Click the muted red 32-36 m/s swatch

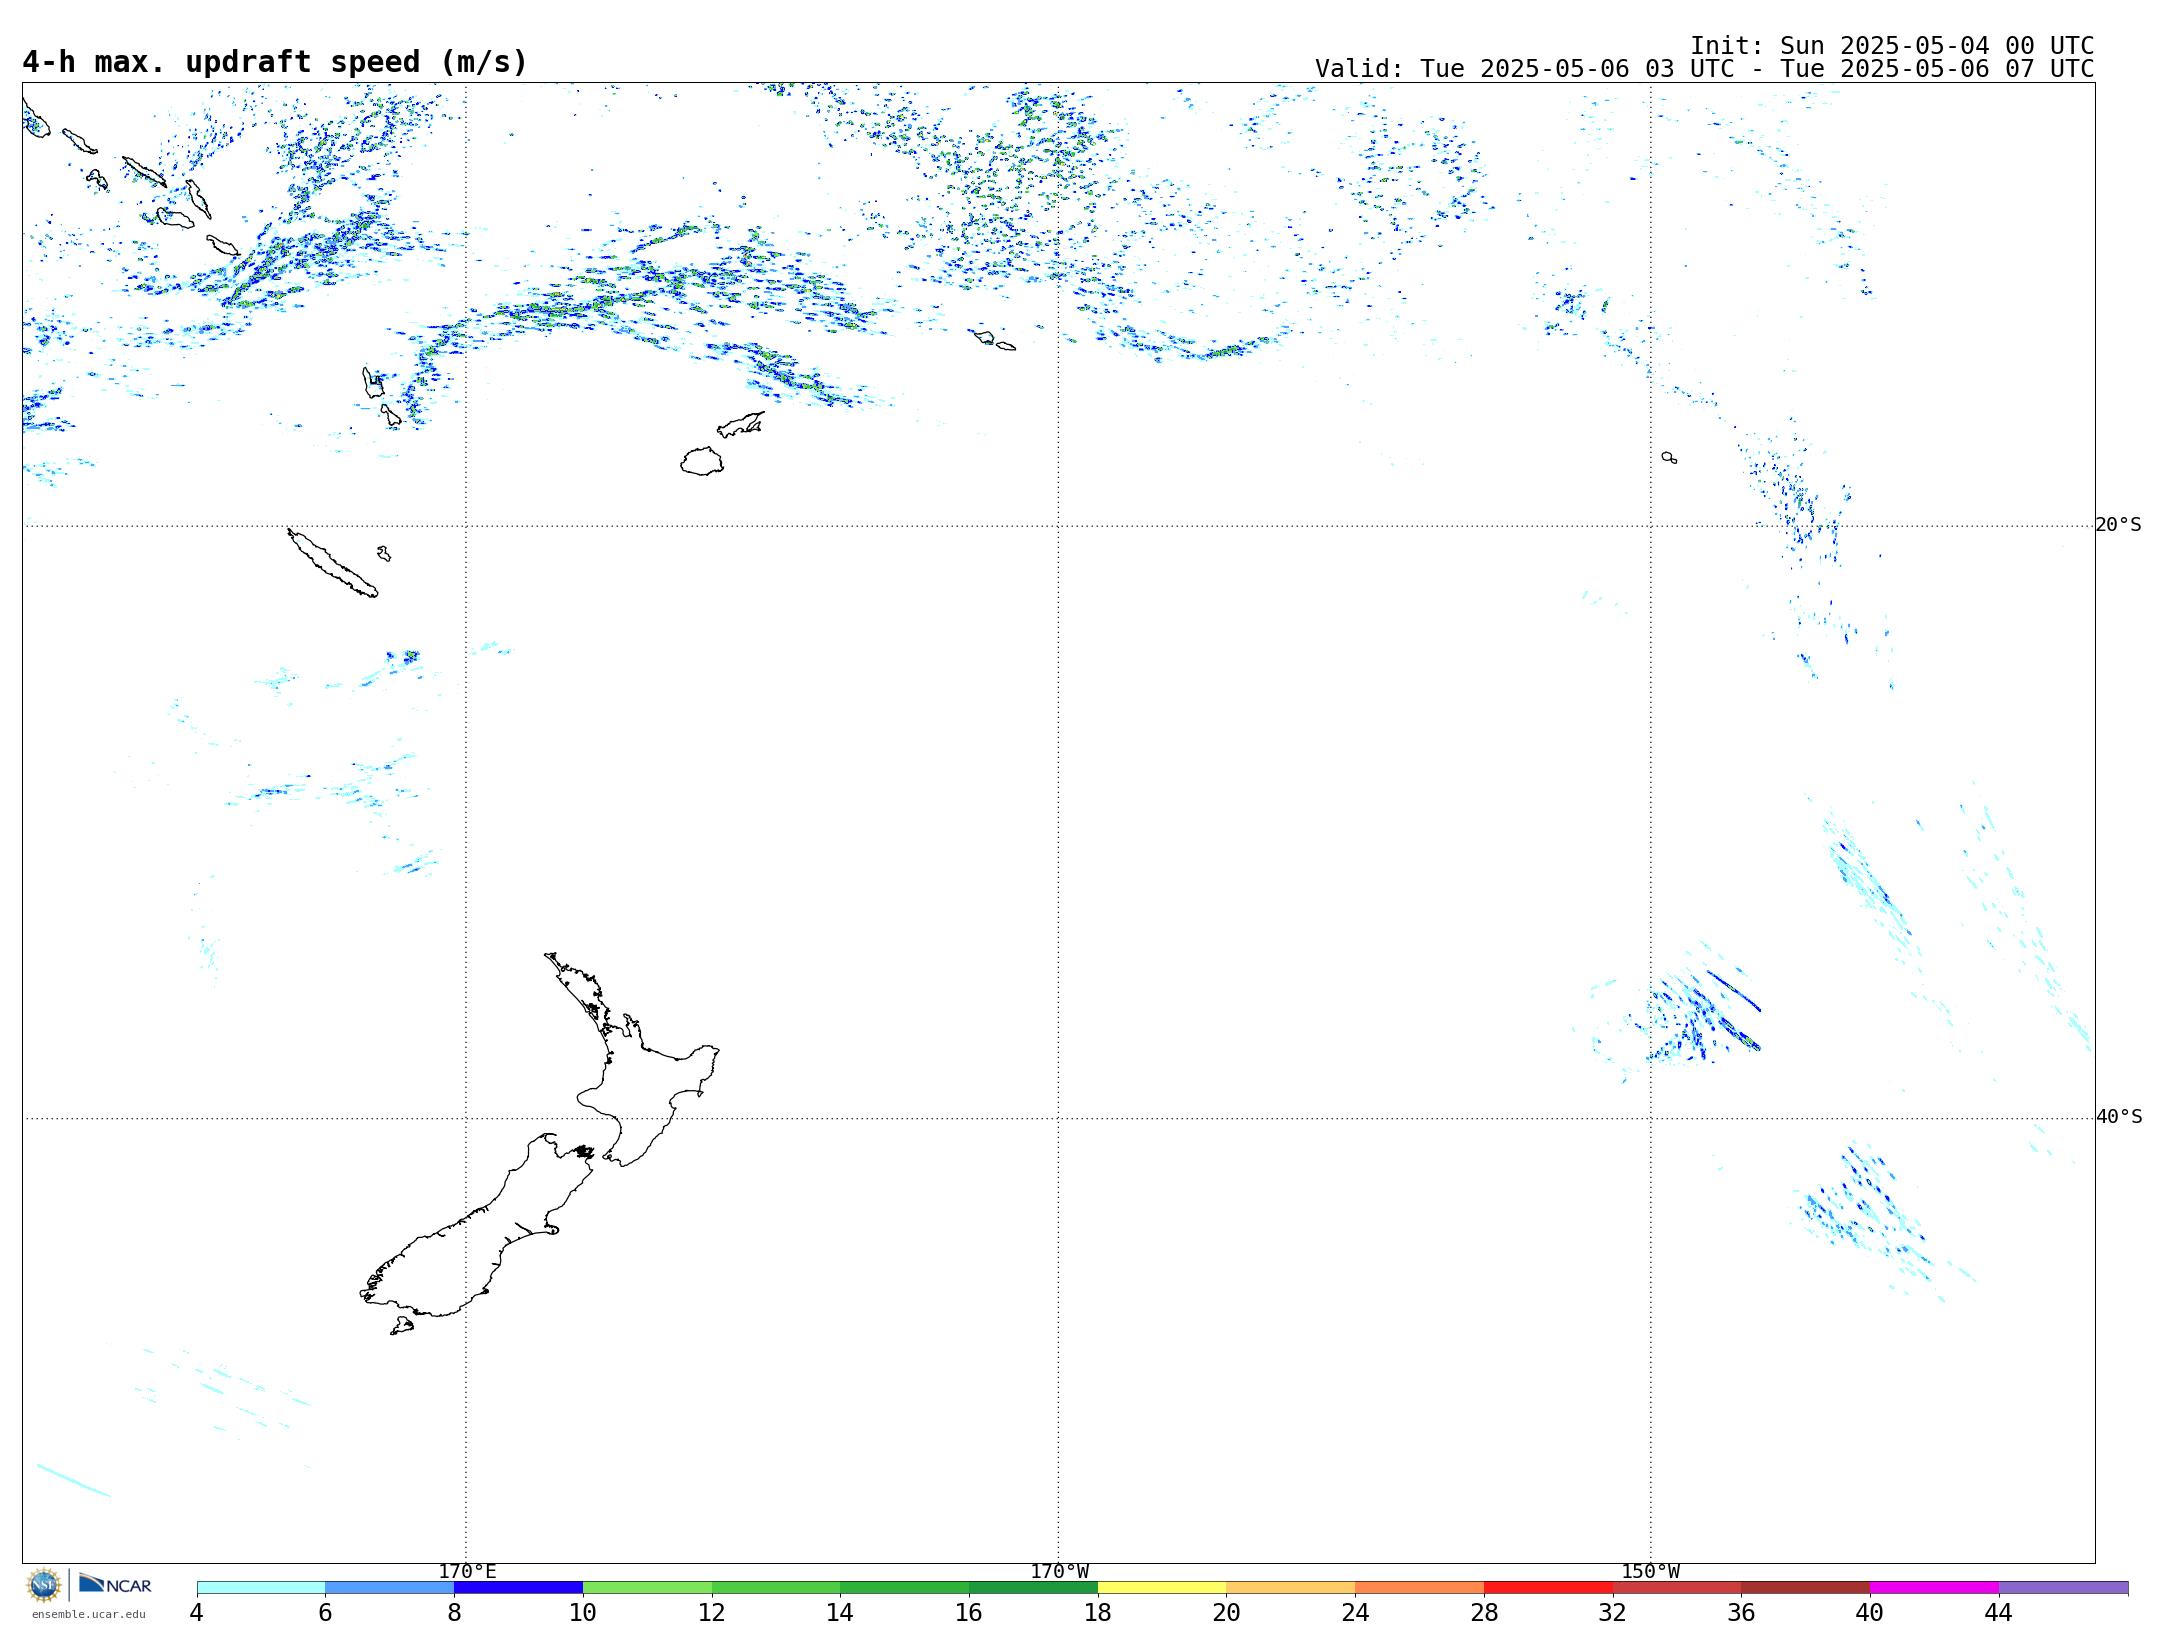pos(1677,1587)
